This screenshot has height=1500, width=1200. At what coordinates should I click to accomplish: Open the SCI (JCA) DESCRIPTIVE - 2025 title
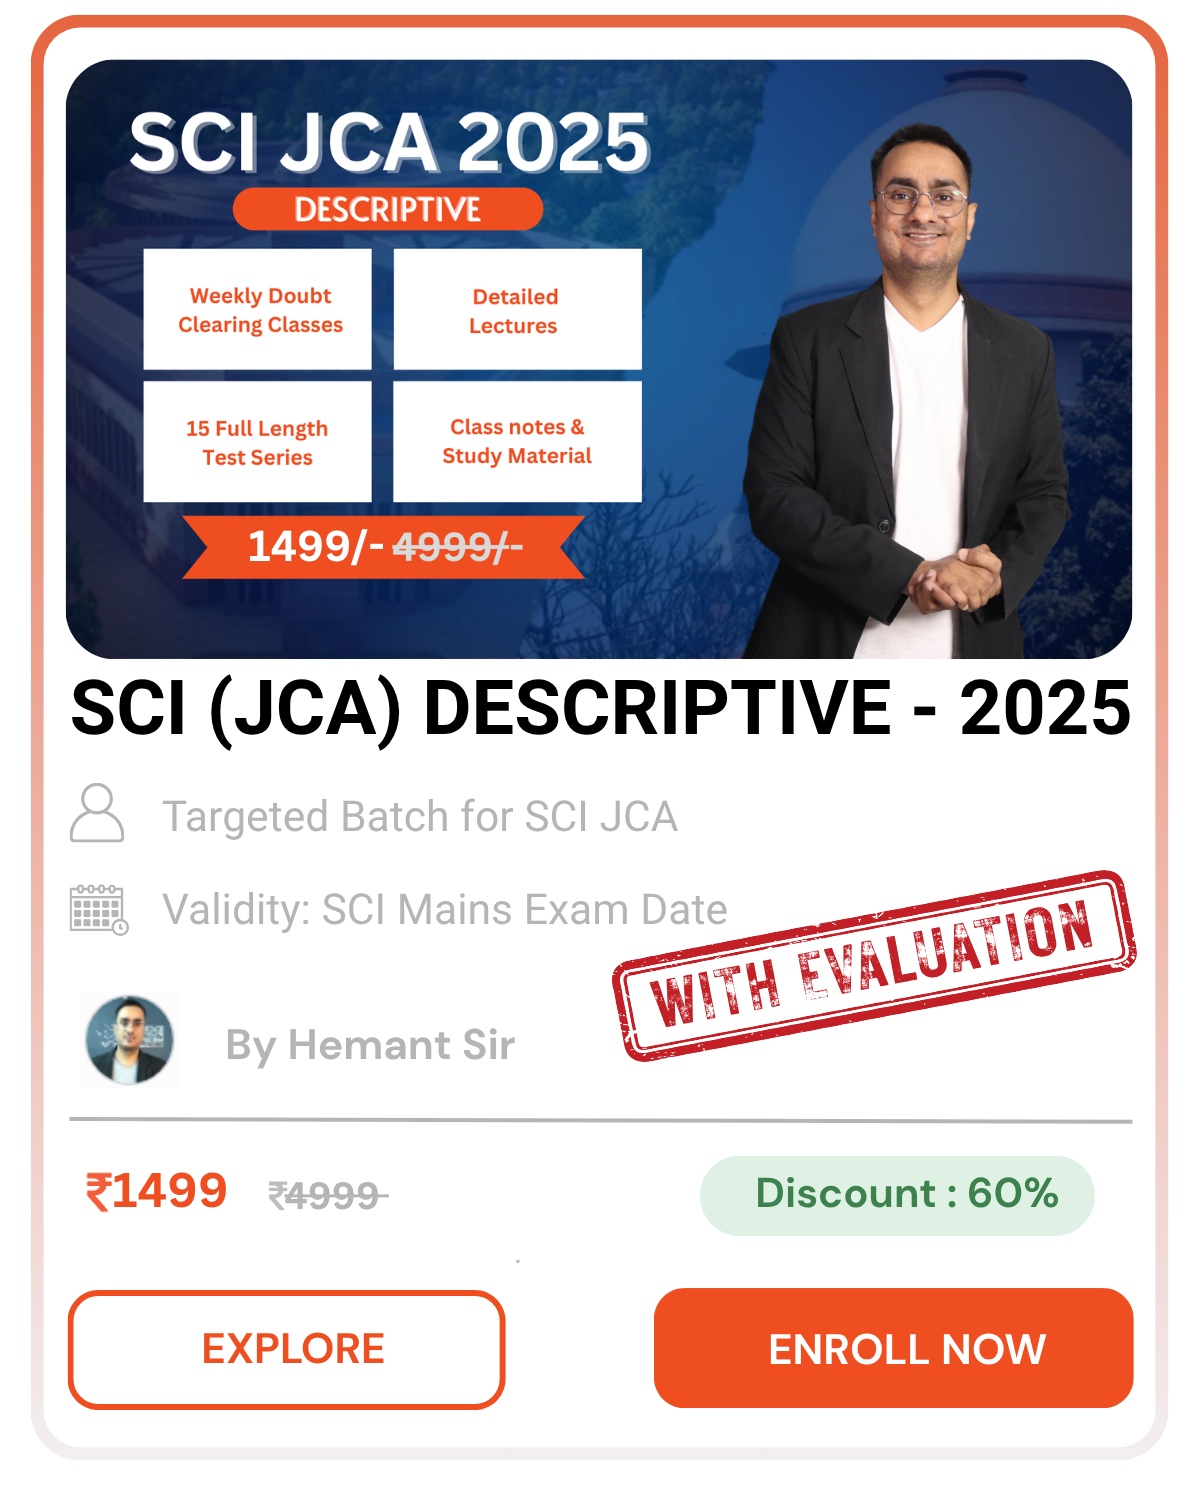coord(601,708)
